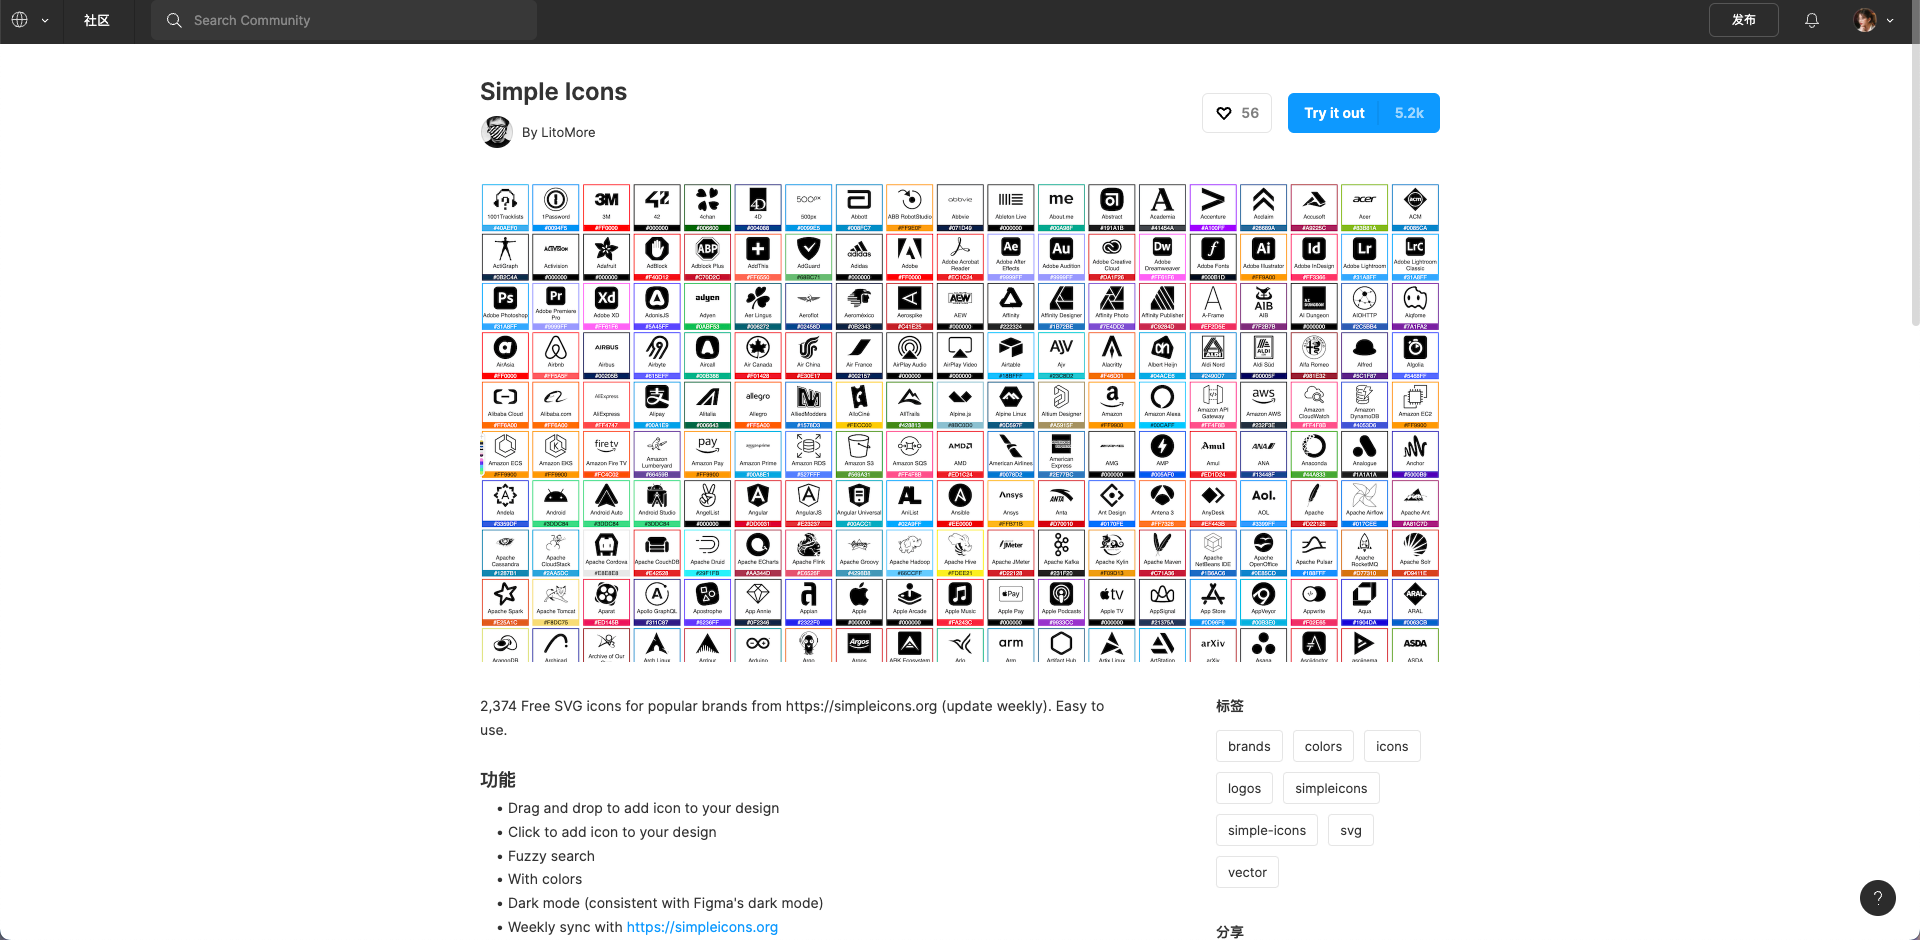Viewport: 1920px width, 940px height.
Task: Click the 5.2k install count
Action: tap(1409, 113)
